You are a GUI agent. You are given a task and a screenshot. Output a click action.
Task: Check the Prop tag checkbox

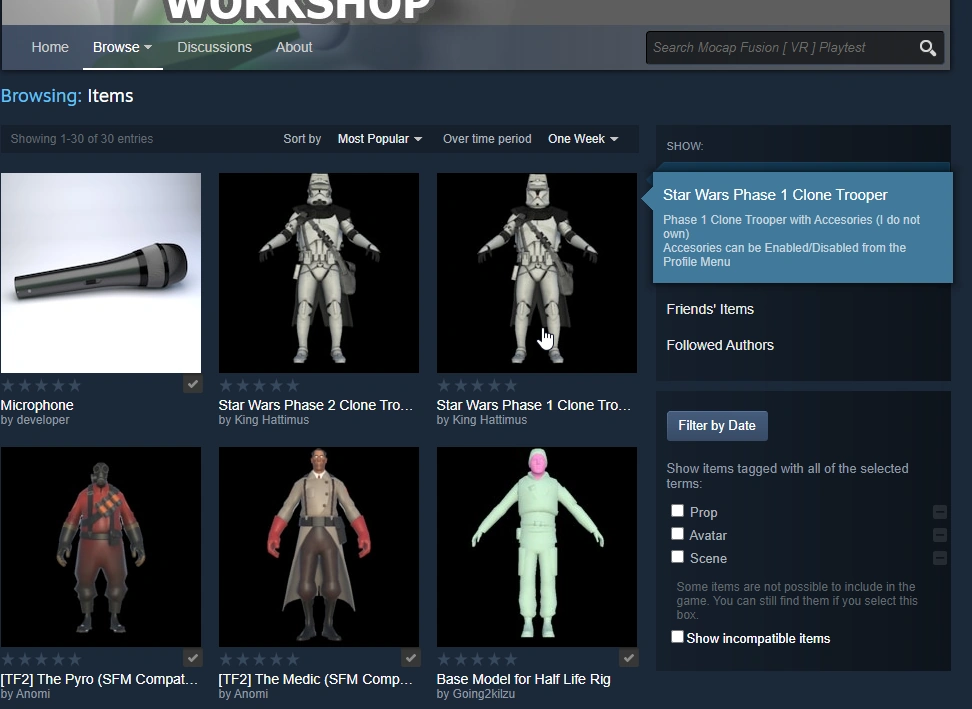tap(677, 511)
